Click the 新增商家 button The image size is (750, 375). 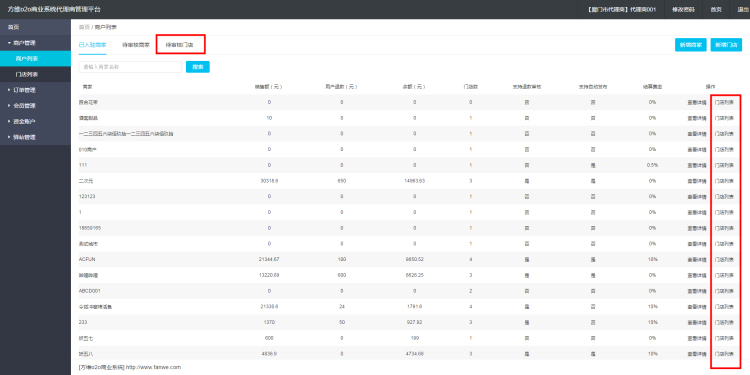click(691, 44)
